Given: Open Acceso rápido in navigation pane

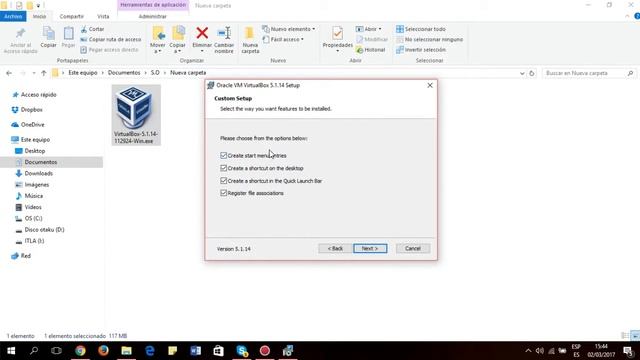Looking at the screenshot, I should [x=39, y=95].
